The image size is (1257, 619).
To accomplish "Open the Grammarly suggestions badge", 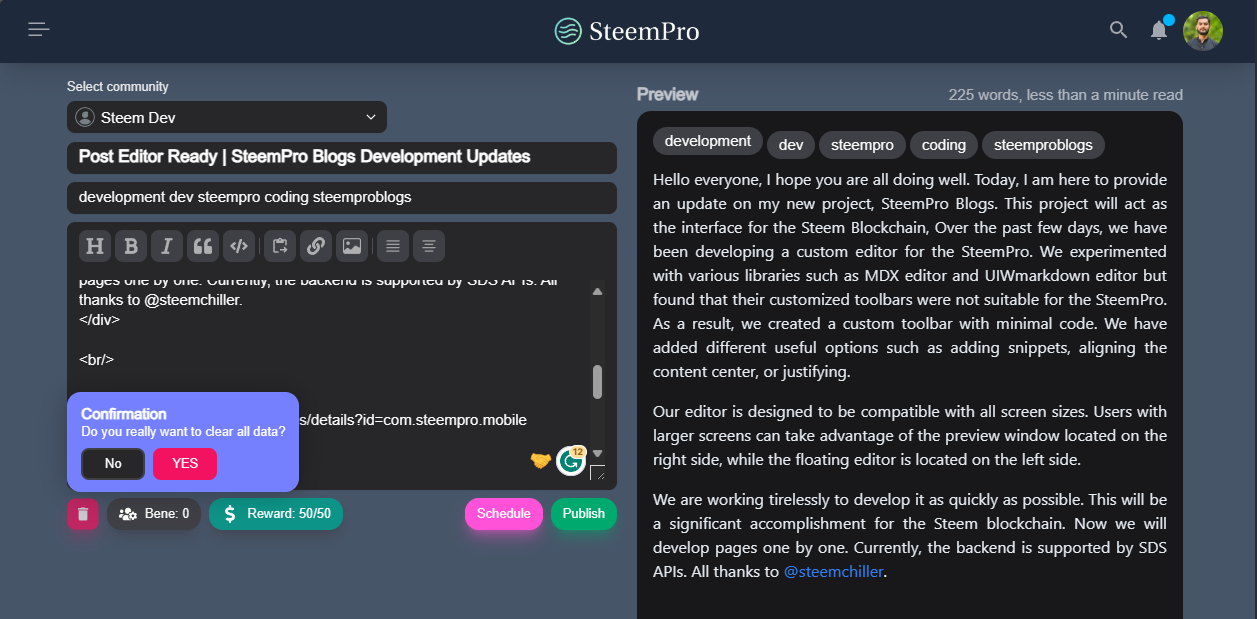I will coord(570,460).
